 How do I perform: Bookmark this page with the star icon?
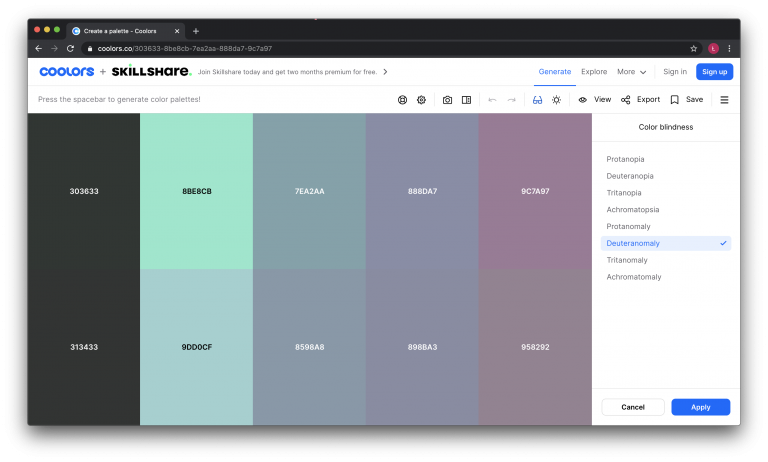(693, 48)
